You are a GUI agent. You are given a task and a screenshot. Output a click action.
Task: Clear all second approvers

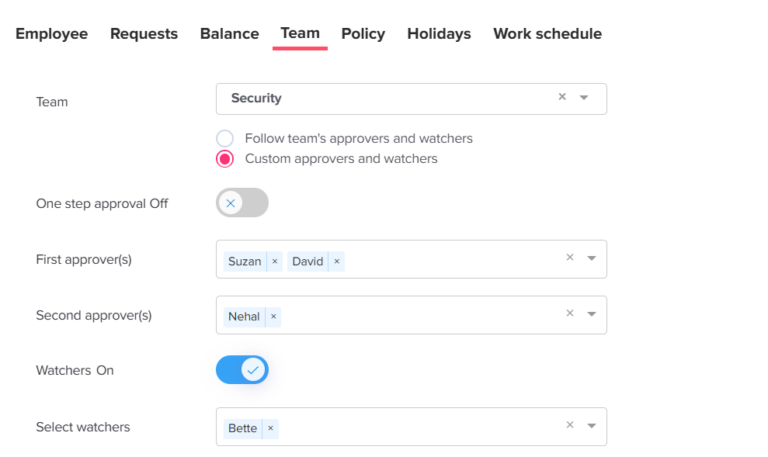(x=570, y=313)
